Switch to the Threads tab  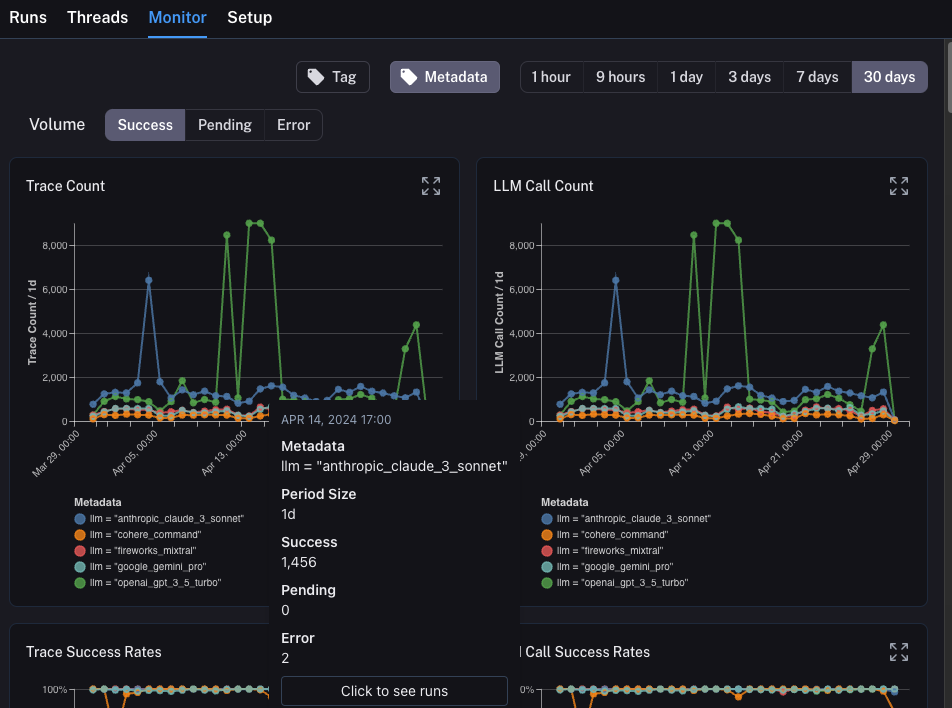pos(97,18)
